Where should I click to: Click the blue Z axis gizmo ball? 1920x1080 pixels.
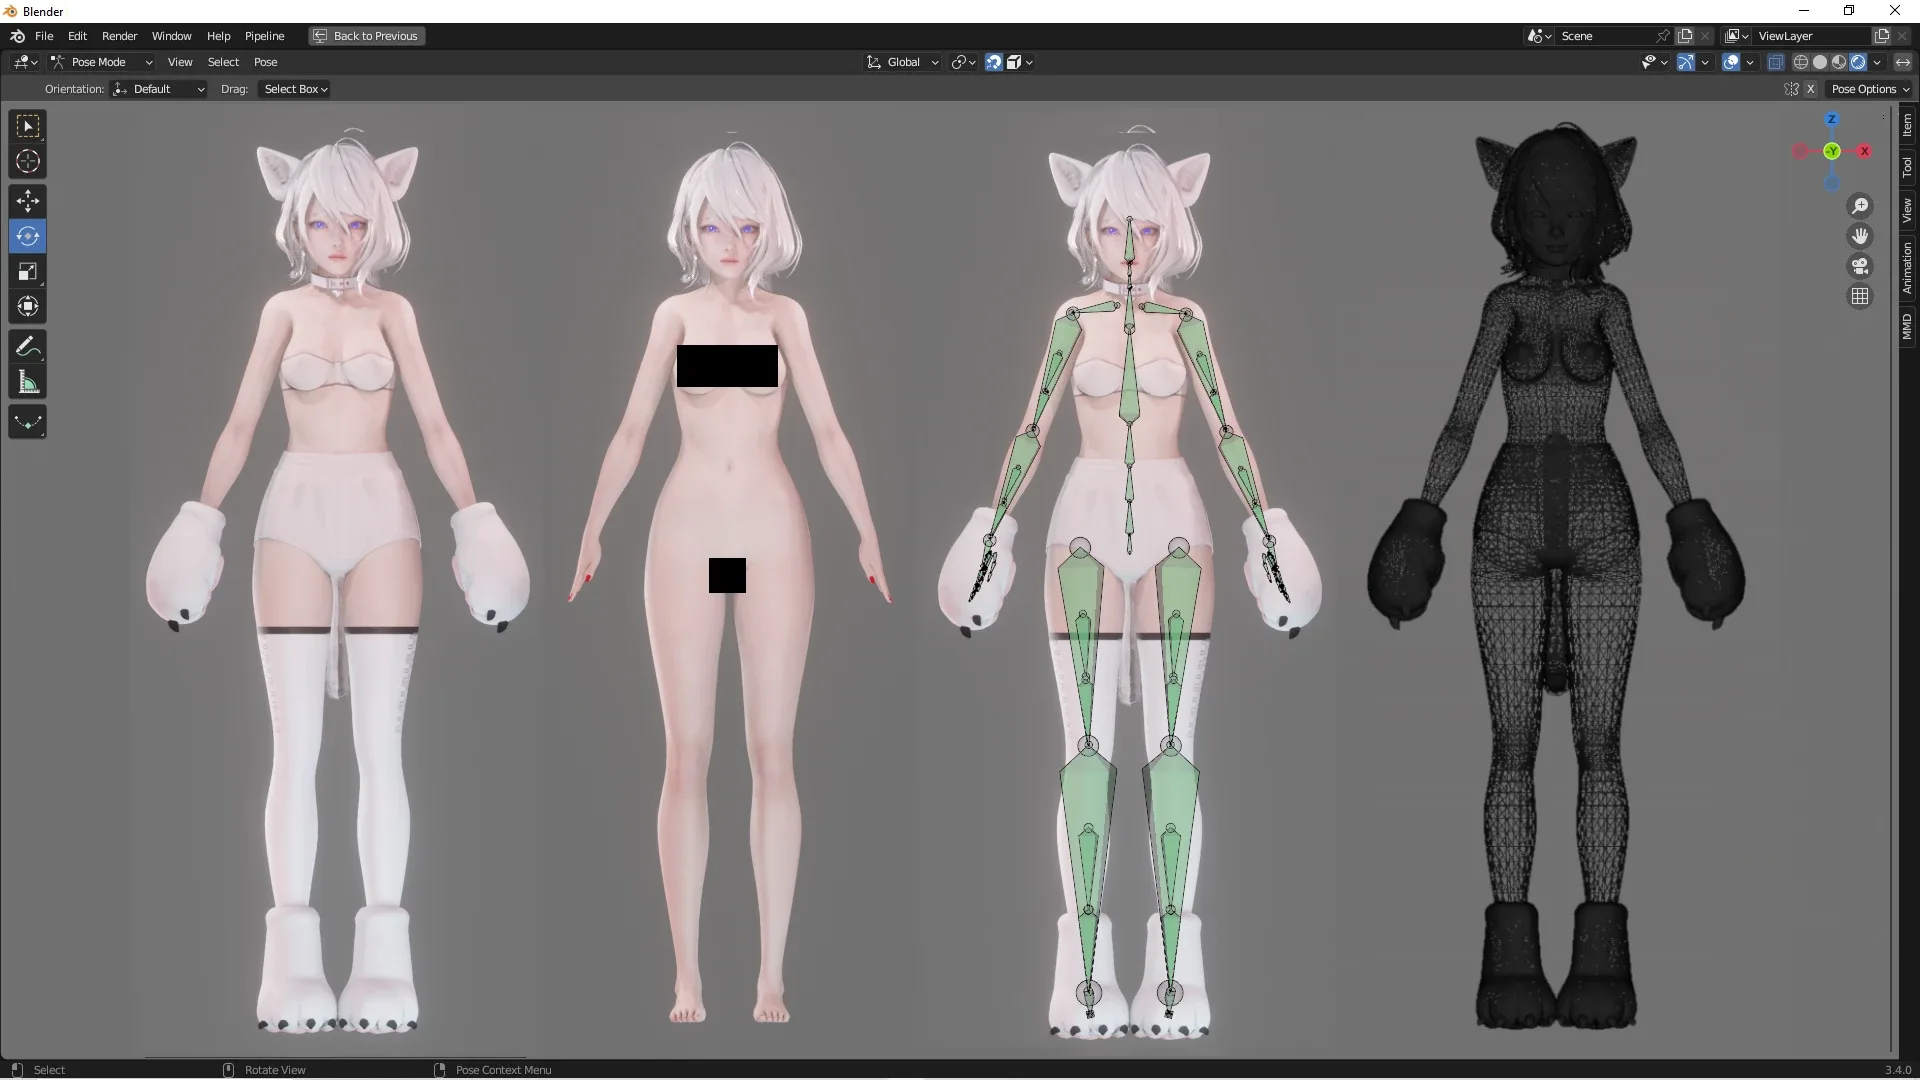pos(1832,119)
